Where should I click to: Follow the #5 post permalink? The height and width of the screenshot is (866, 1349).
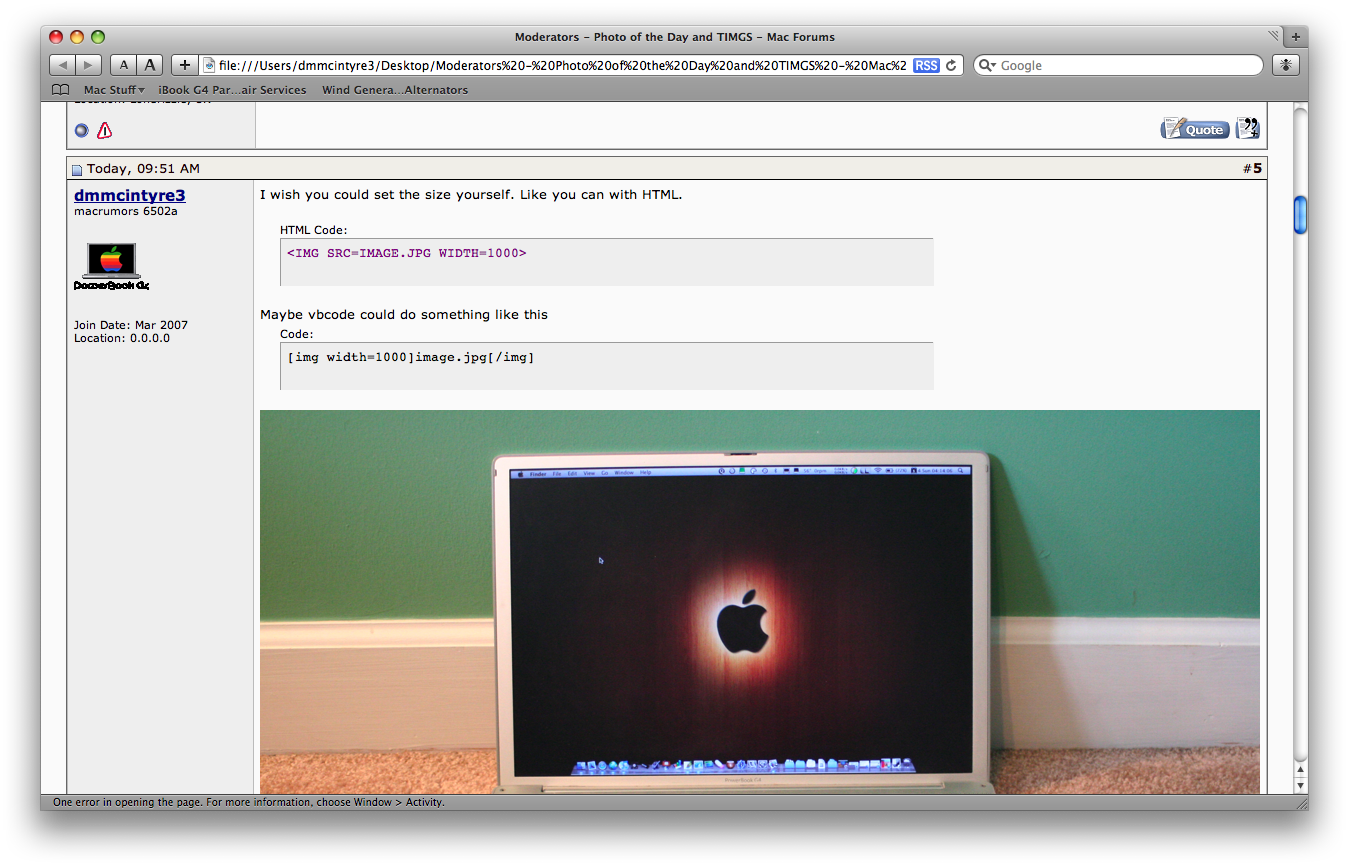pos(1257,169)
